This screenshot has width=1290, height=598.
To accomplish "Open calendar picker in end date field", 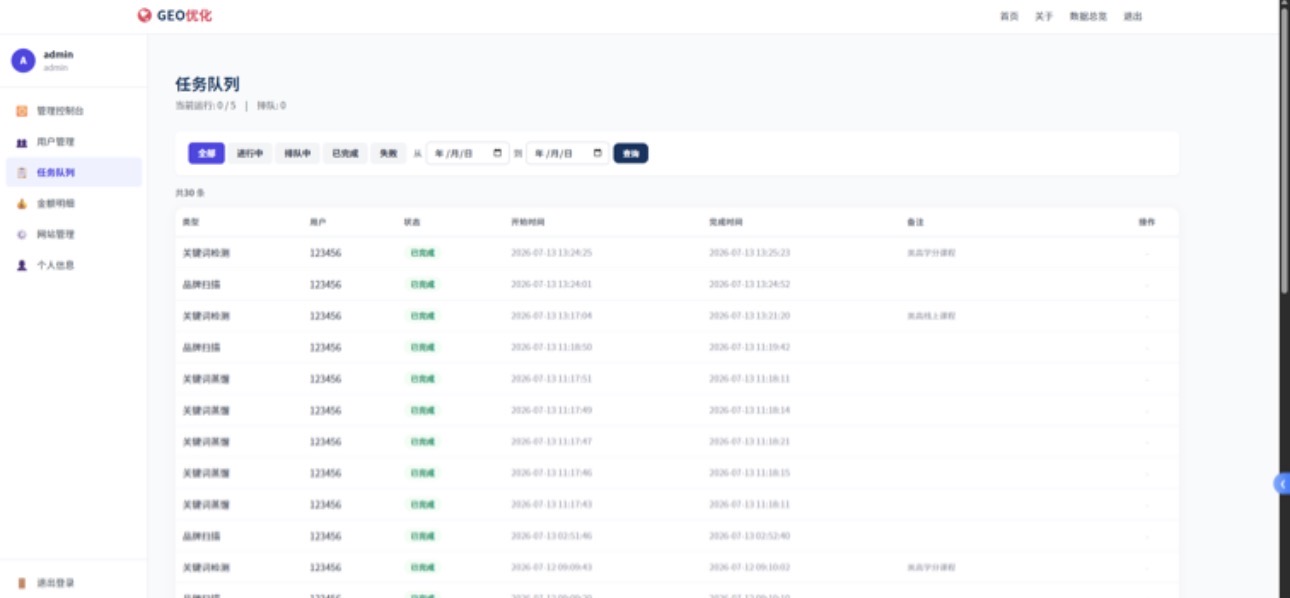I will click(598, 153).
